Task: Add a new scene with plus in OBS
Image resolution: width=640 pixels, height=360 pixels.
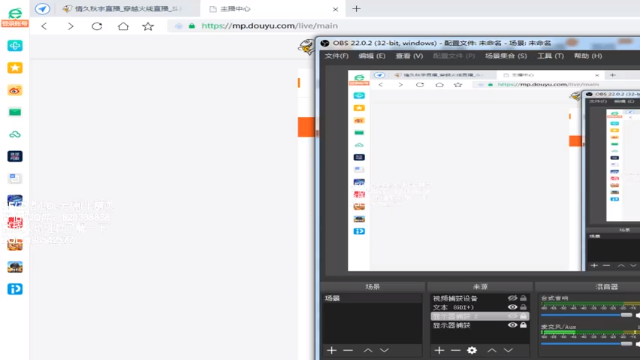Action: 331,350
